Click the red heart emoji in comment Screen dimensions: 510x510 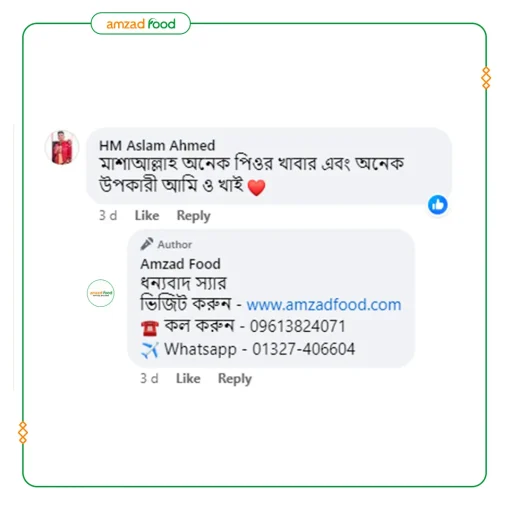pyautogui.click(x=256, y=187)
